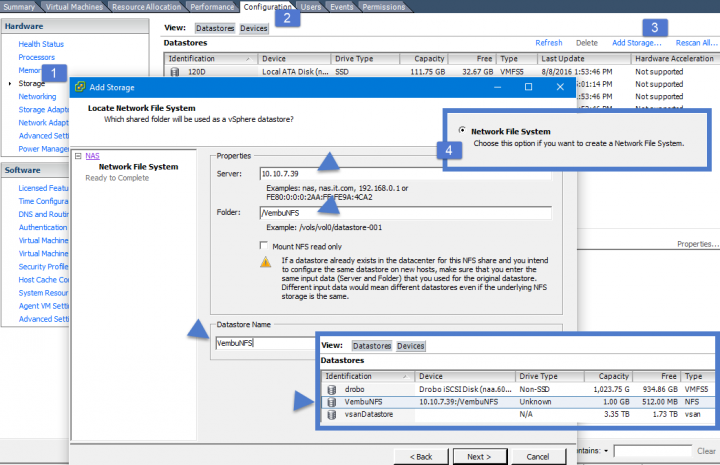Collapse the NAS tree node

[x=79, y=156]
